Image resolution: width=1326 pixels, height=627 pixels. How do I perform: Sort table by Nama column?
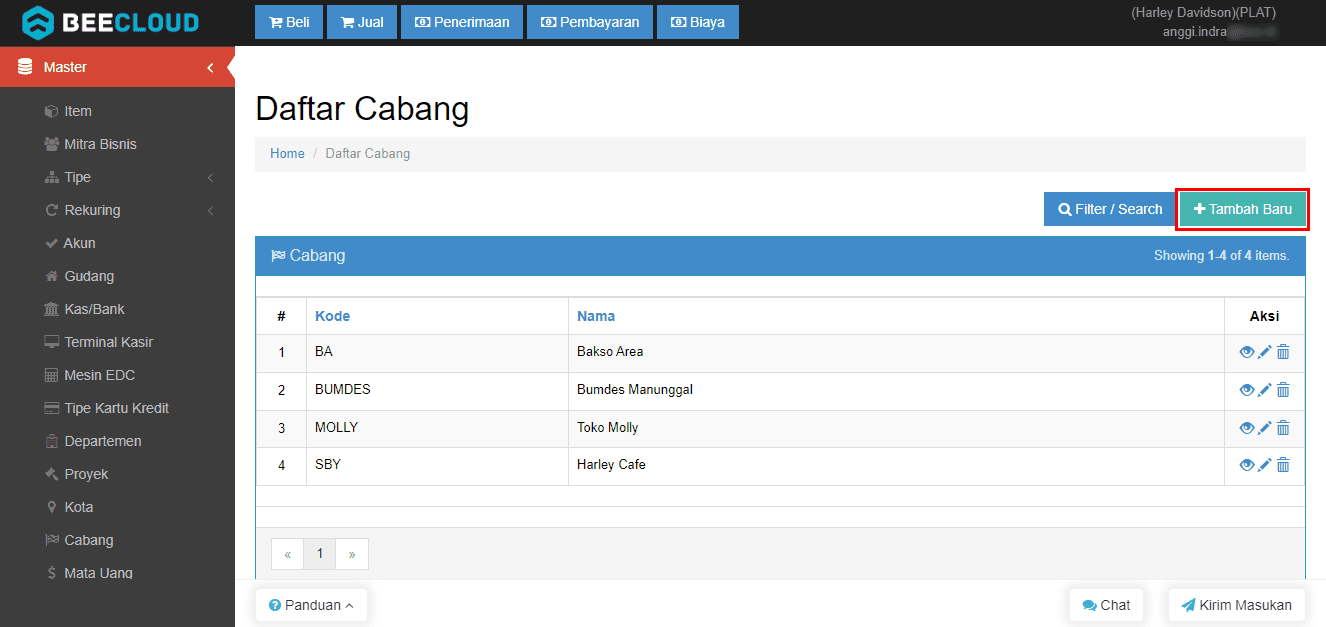596,316
